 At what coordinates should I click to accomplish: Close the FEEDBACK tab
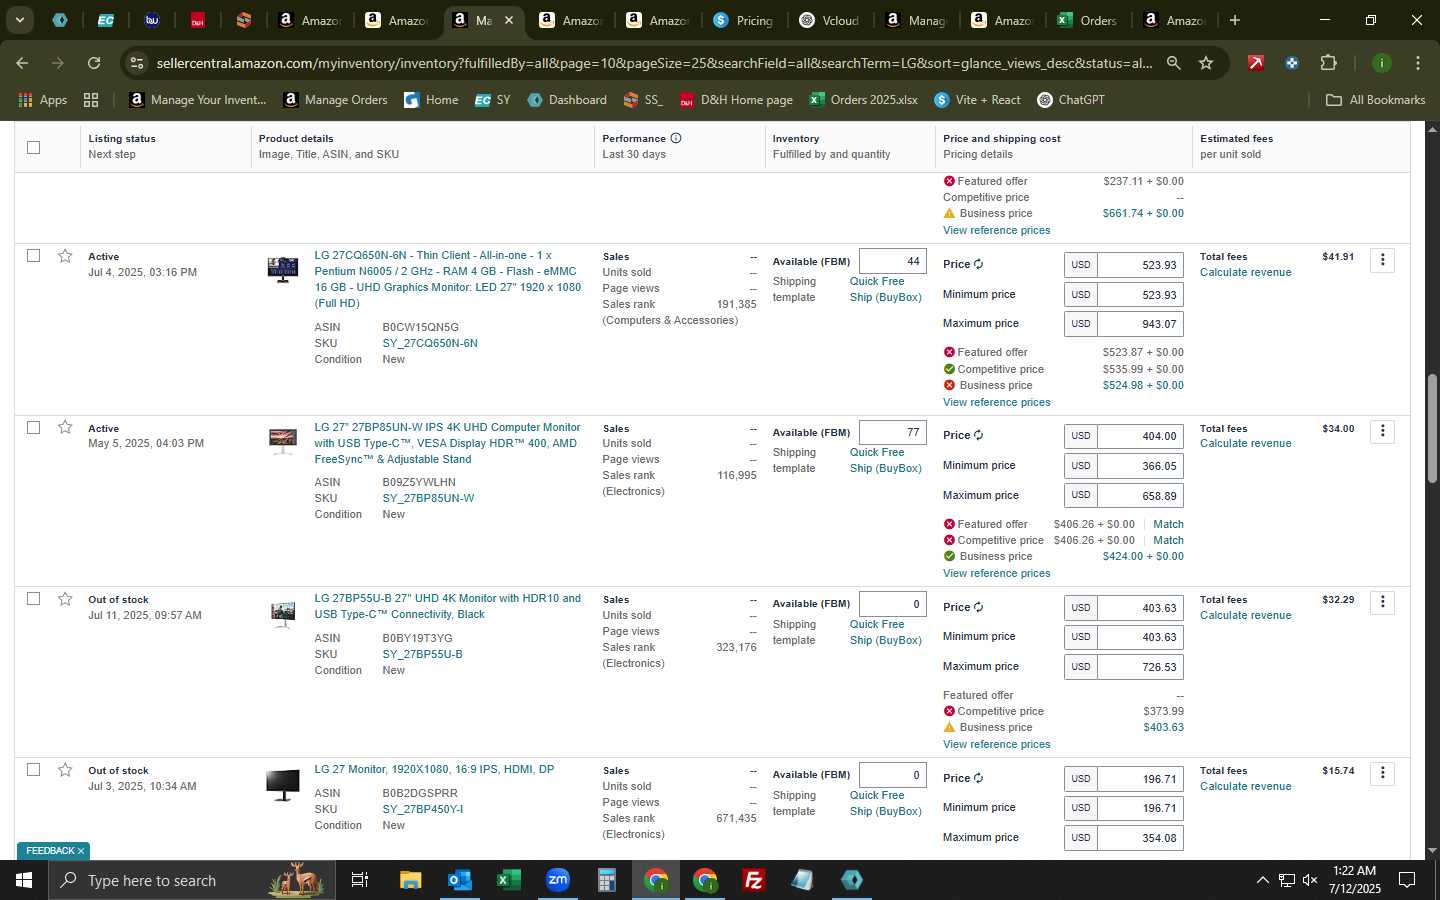[81, 851]
